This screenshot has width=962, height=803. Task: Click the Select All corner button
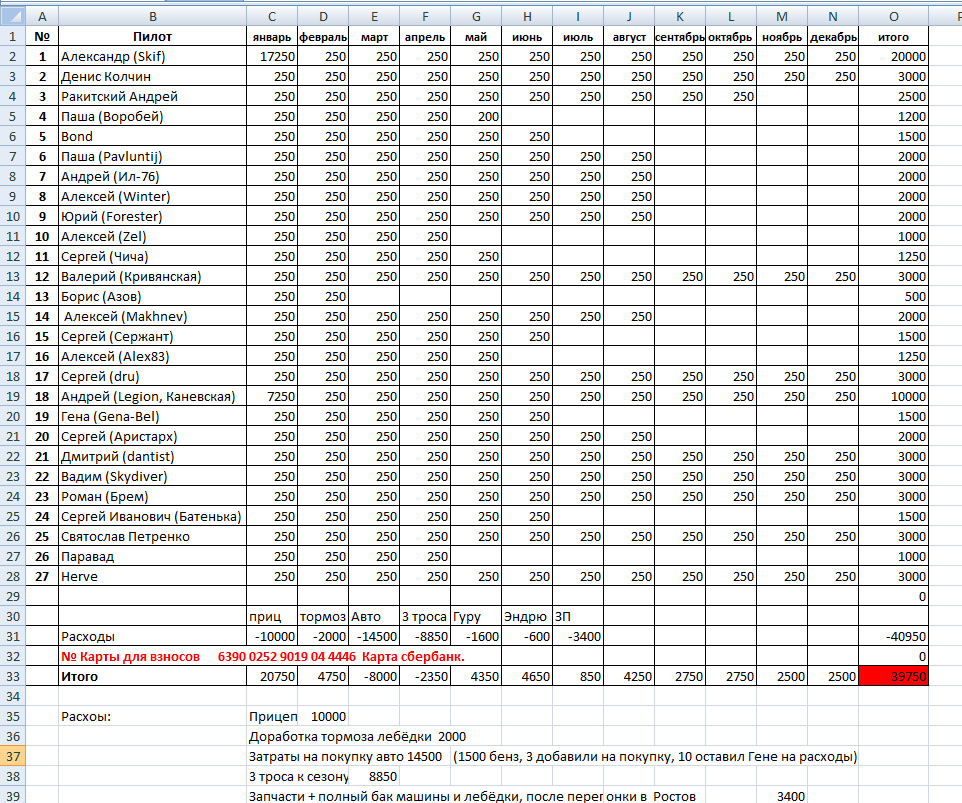click(12, 16)
